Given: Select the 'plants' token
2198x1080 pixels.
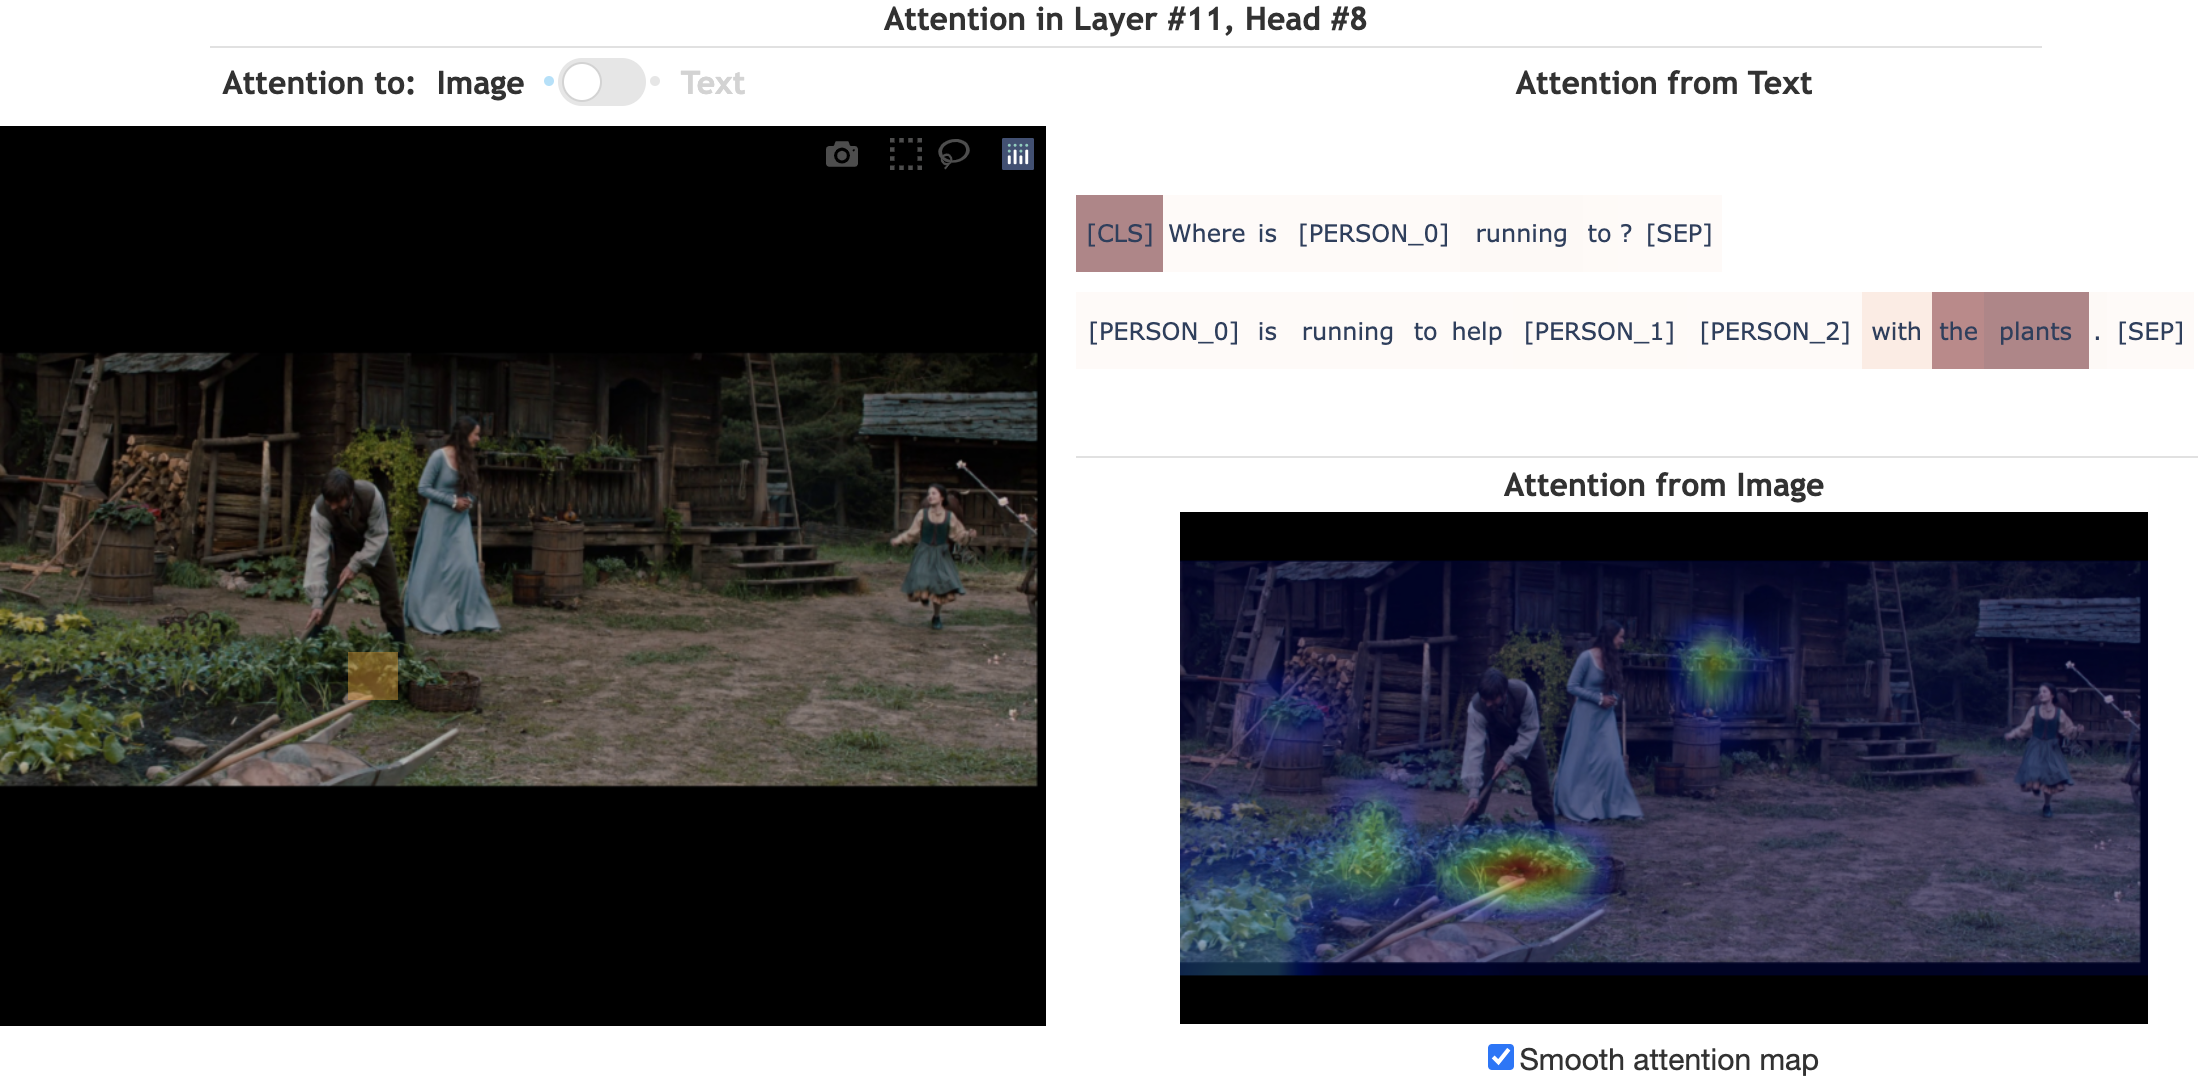Looking at the screenshot, I should 2035,331.
